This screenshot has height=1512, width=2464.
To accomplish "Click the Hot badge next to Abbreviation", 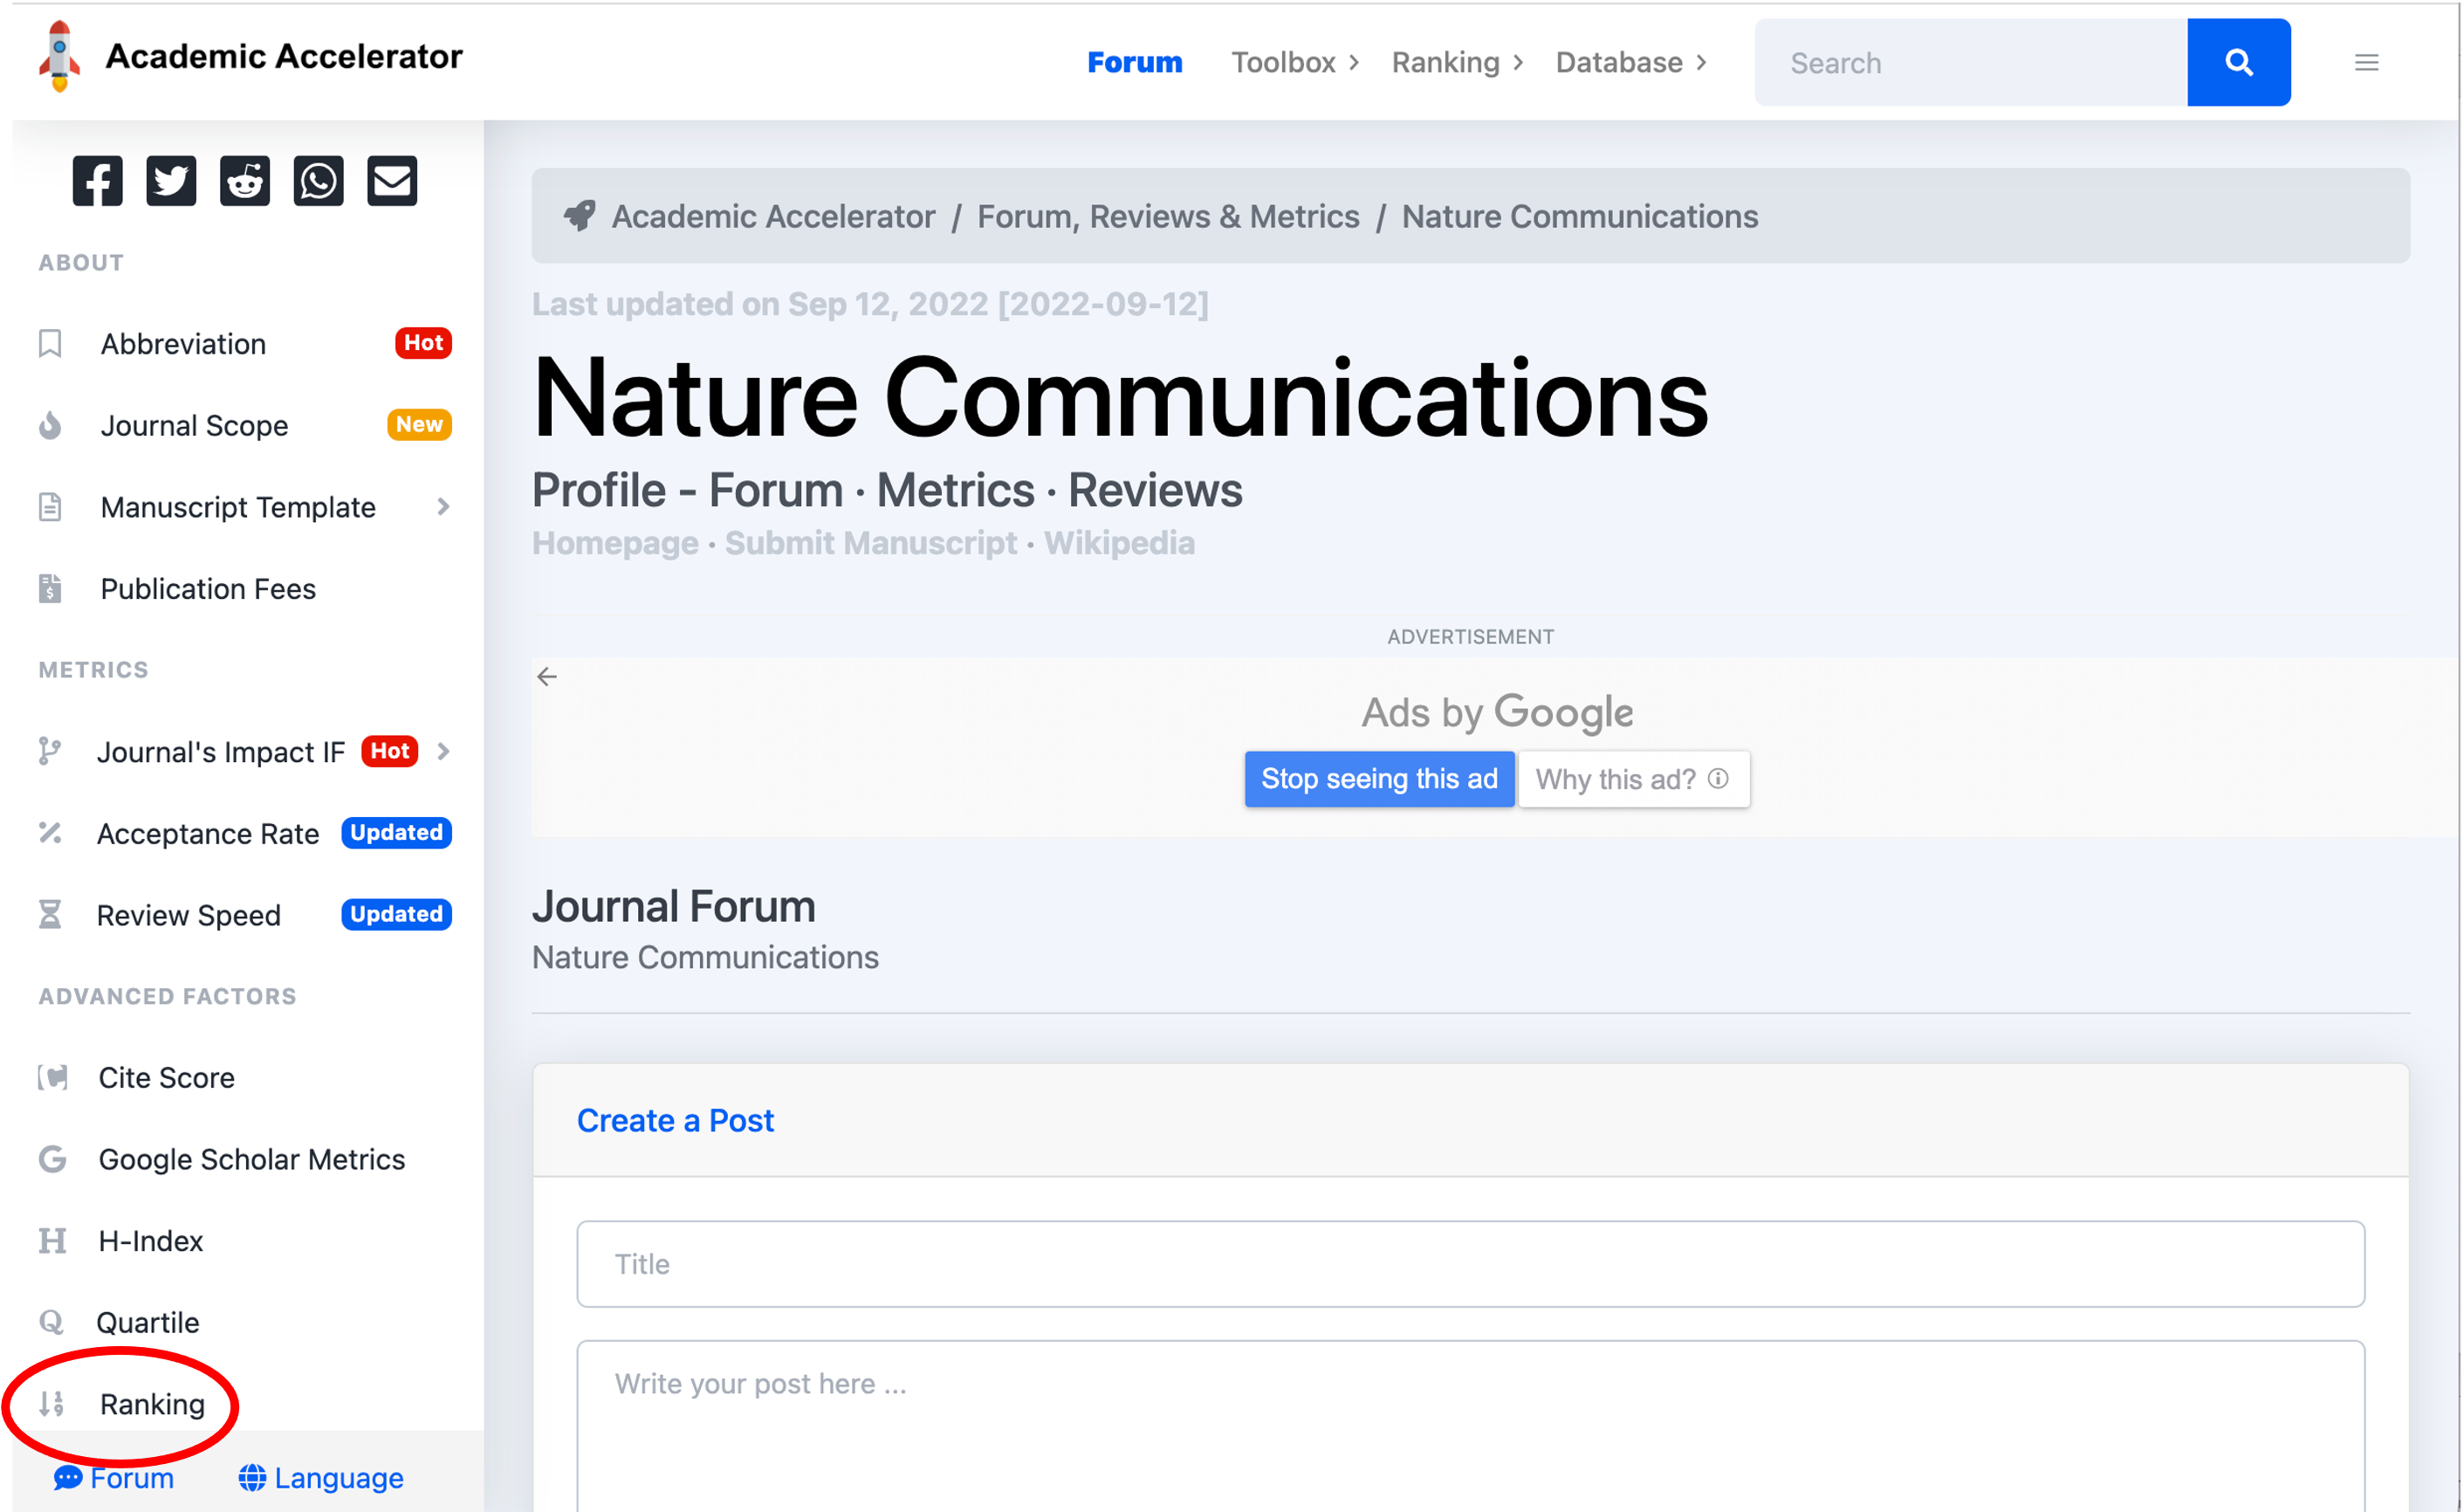I will click(423, 343).
